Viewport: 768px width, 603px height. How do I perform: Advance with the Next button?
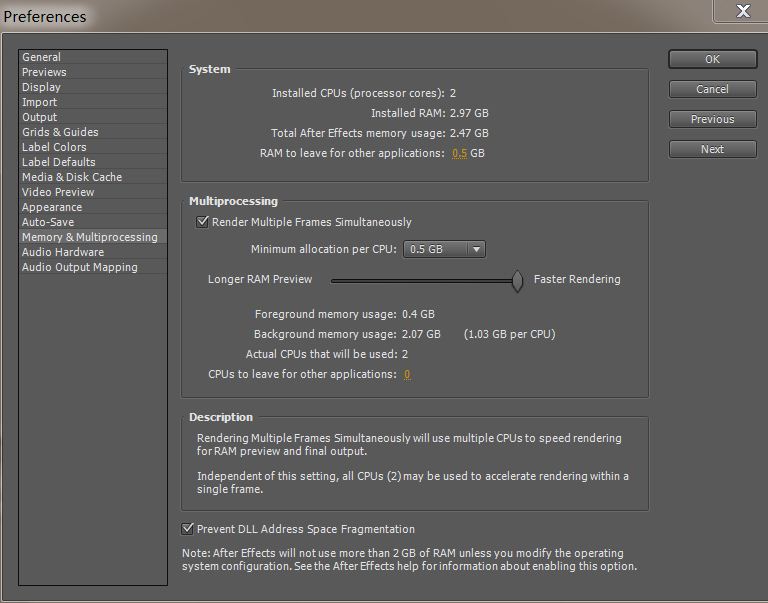pos(713,149)
